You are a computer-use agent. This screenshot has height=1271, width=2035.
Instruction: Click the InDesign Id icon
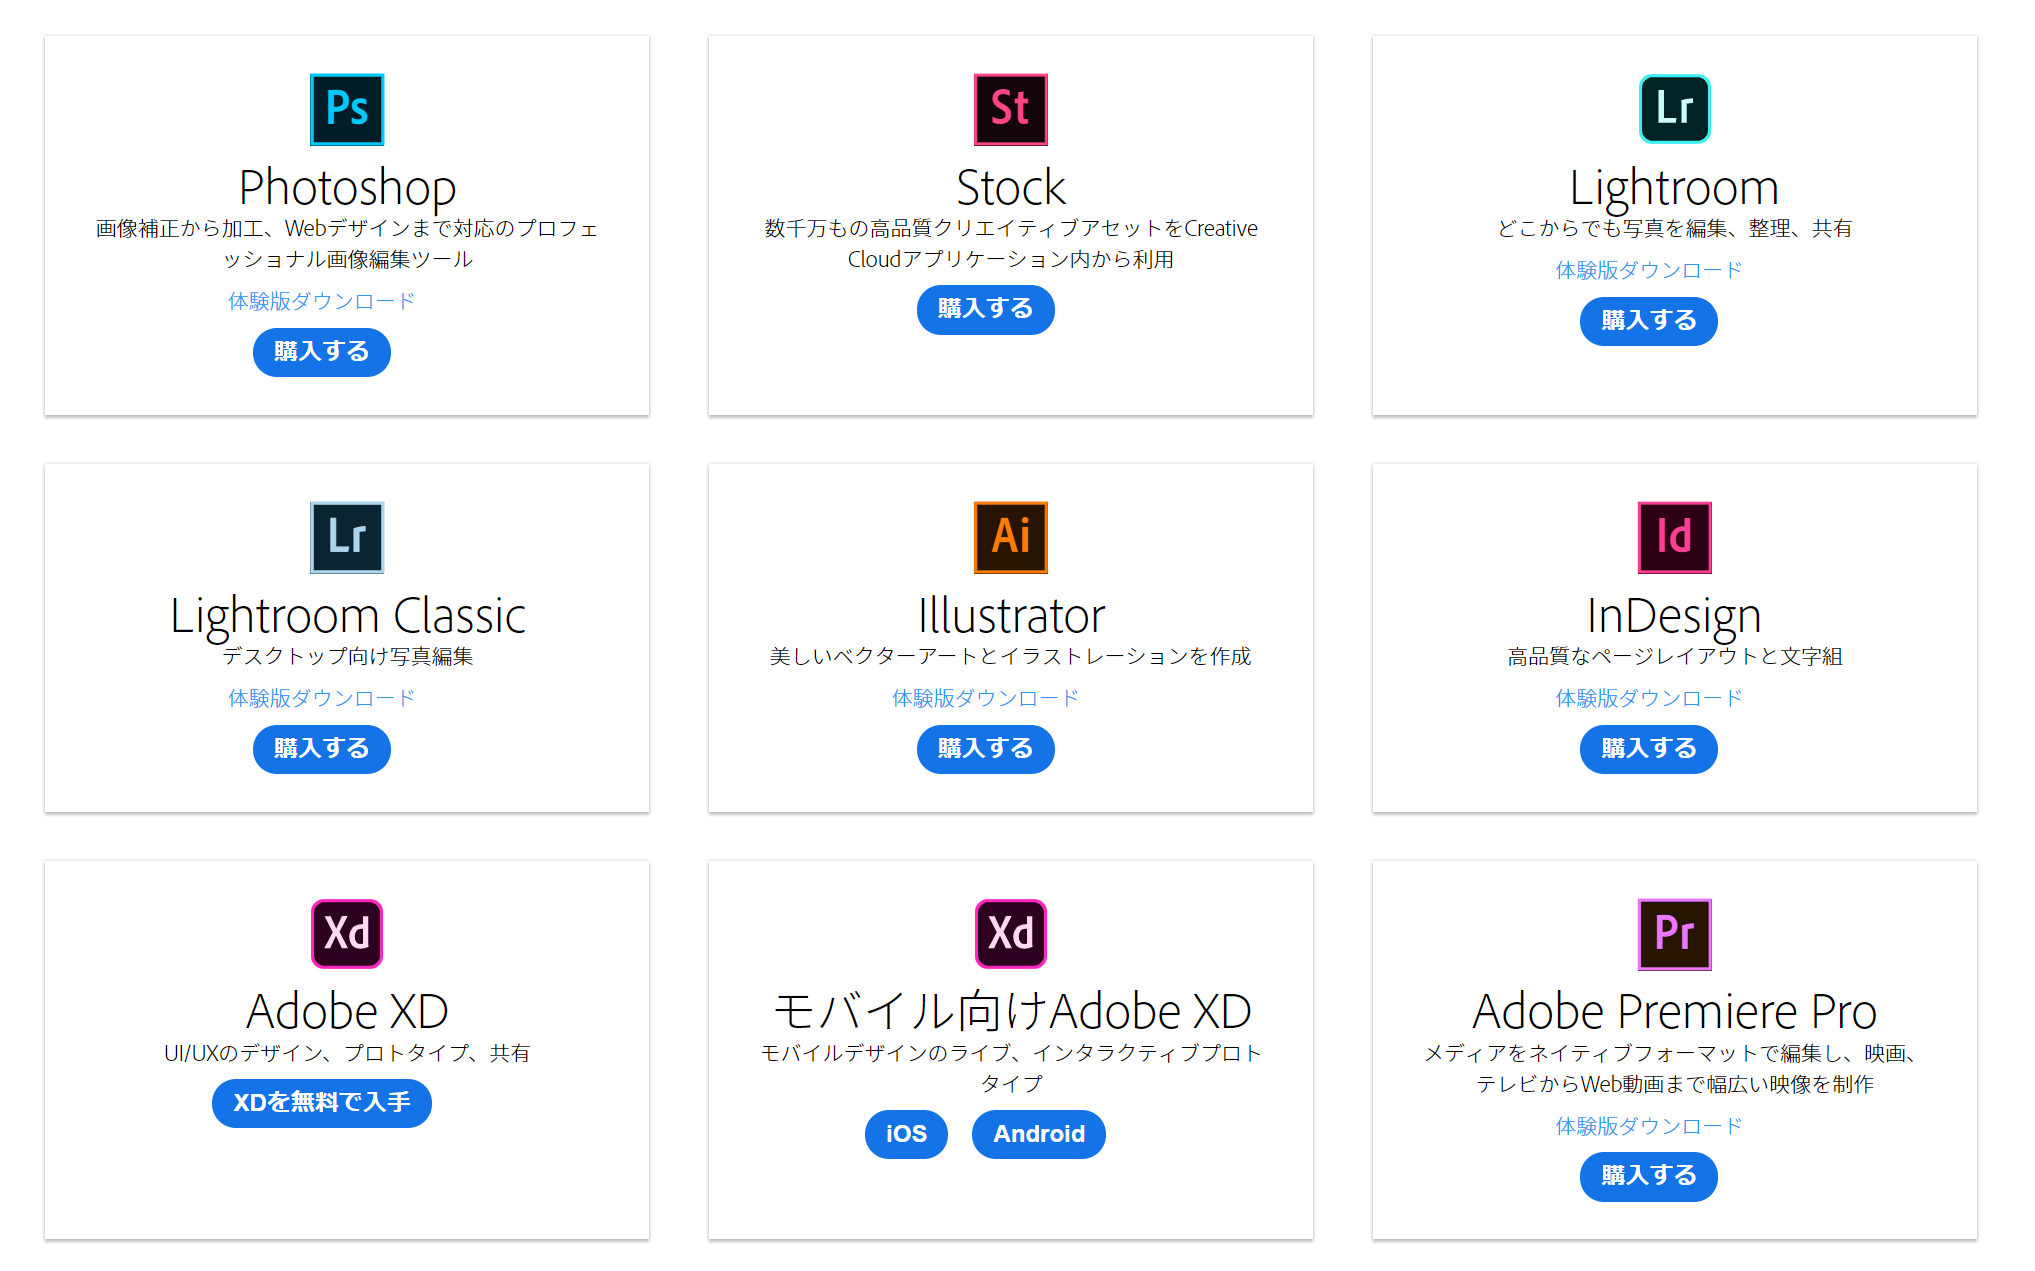point(1675,537)
